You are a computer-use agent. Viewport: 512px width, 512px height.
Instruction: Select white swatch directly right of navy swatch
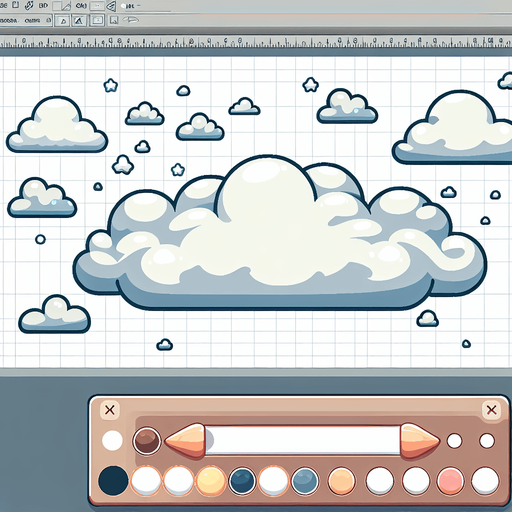[x=146, y=480]
